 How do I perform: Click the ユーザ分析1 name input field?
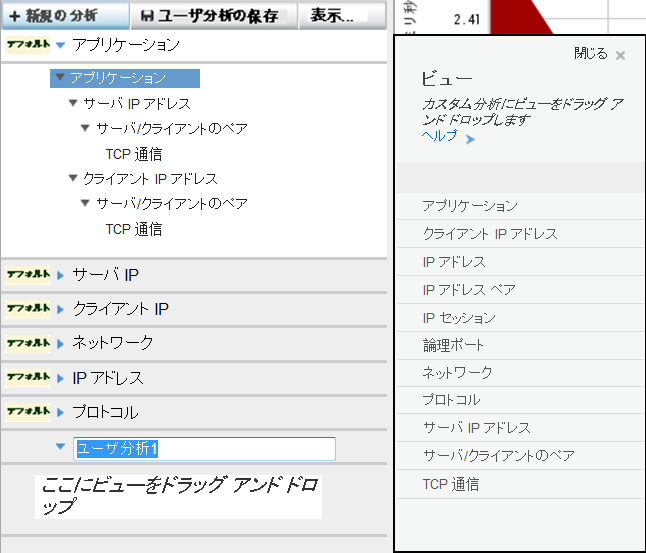click(x=204, y=449)
